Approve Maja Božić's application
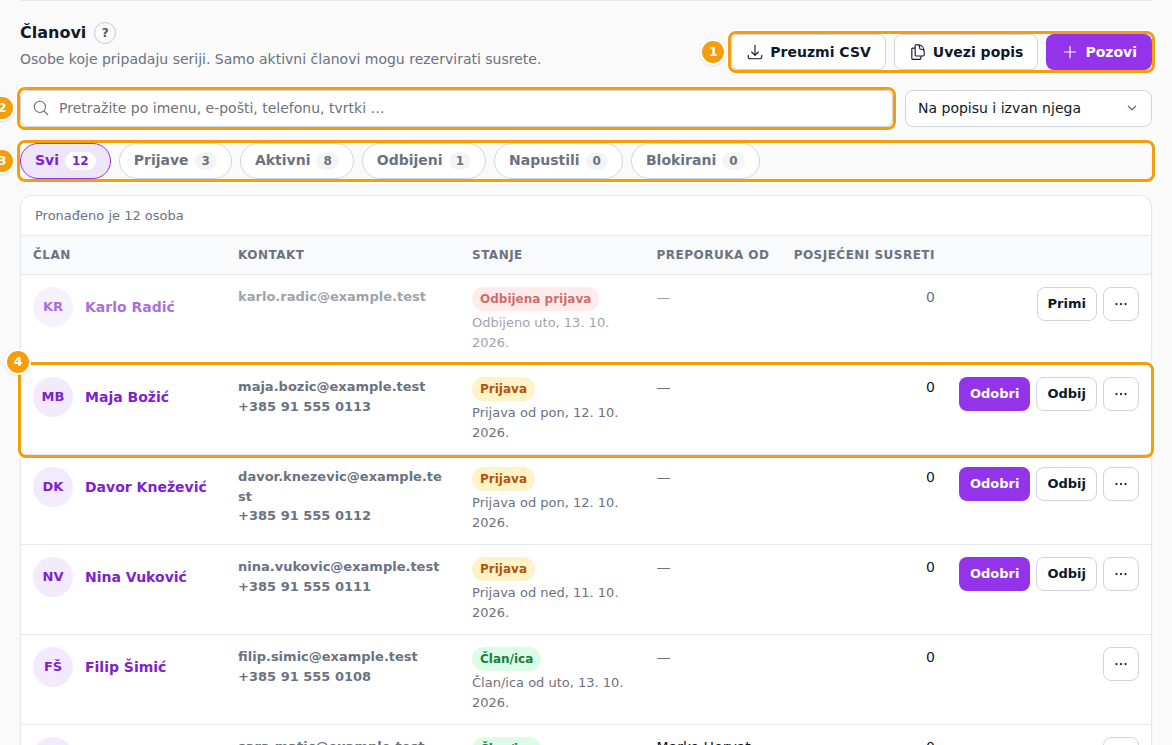Image resolution: width=1172 pixels, height=745 pixels. click(994, 394)
